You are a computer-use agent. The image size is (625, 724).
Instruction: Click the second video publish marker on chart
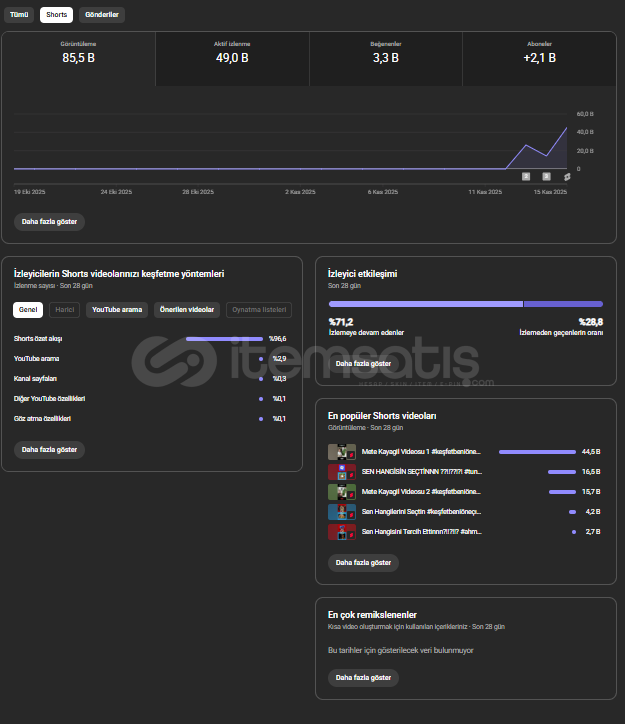(546, 176)
